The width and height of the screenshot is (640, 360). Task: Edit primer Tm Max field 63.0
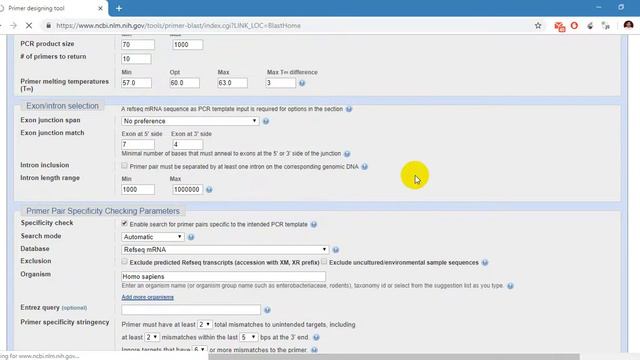[x=232, y=83]
